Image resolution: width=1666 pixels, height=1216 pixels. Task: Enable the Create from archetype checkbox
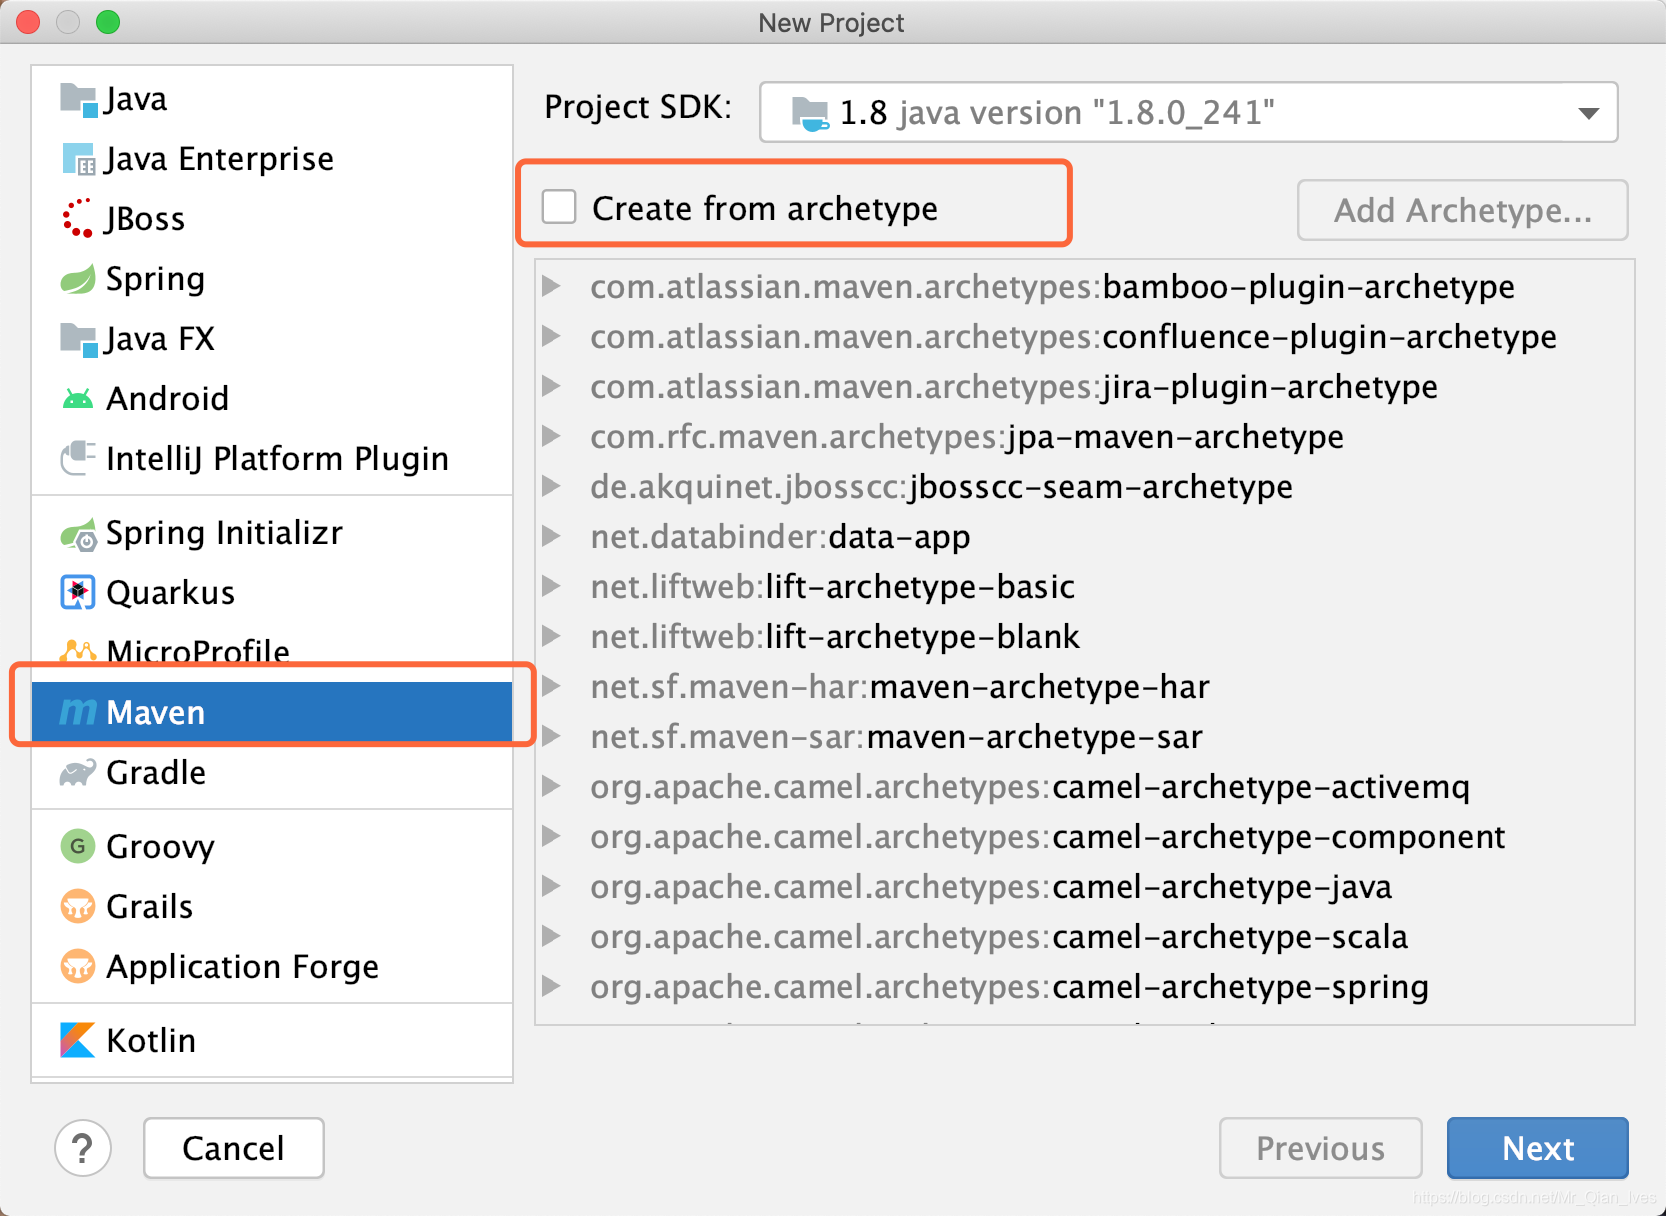(x=559, y=207)
